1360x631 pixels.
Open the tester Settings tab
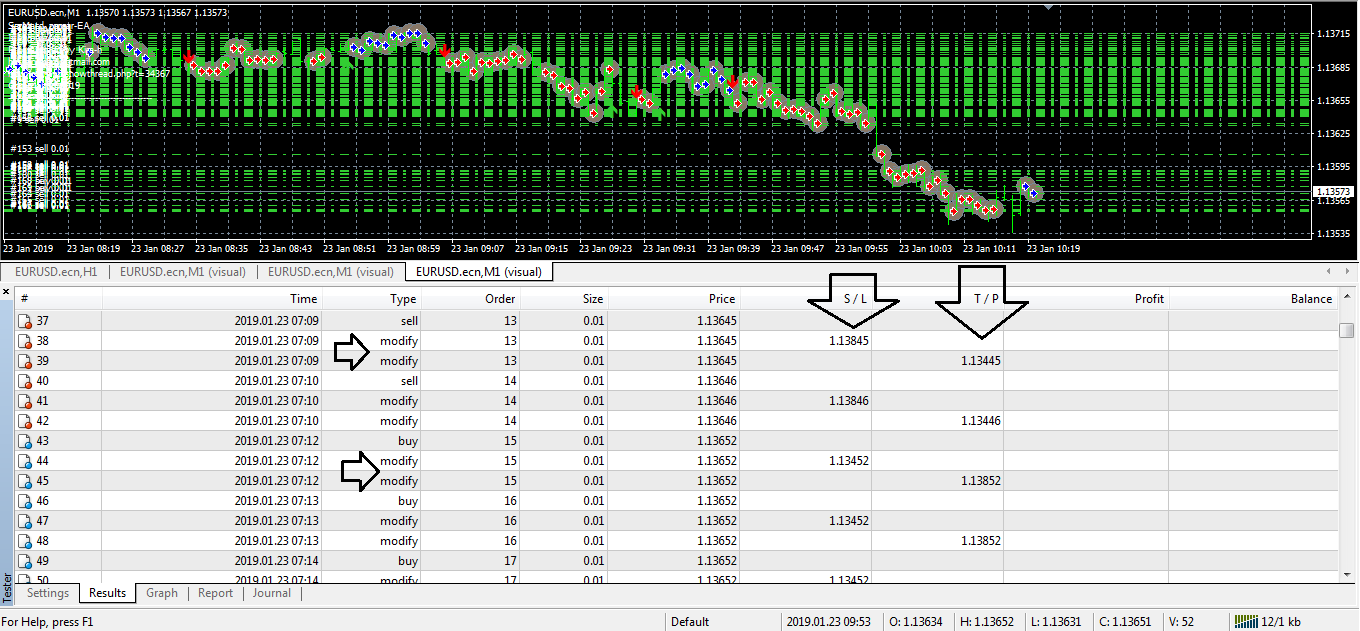[48, 593]
